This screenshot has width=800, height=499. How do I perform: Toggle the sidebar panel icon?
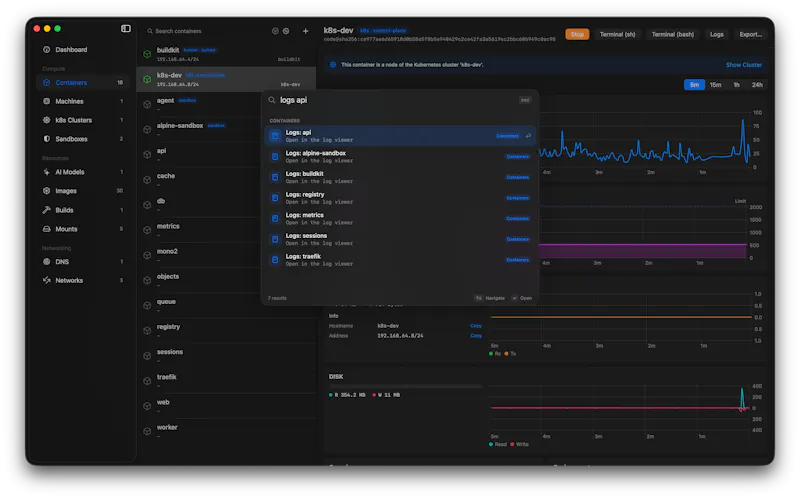click(x=126, y=29)
